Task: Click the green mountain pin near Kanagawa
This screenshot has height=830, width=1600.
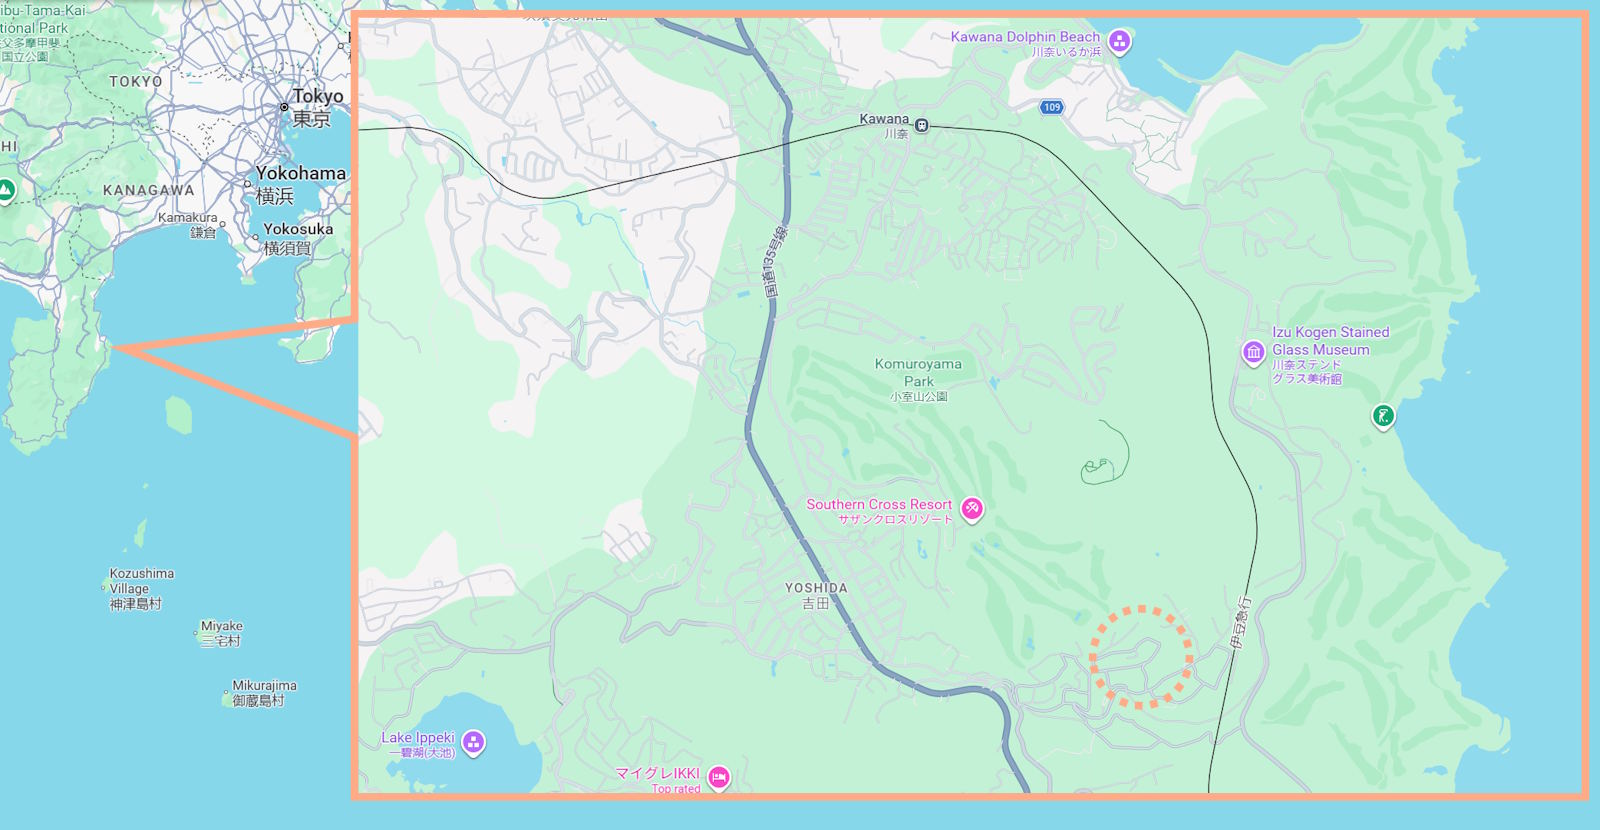Action: click(x=6, y=189)
